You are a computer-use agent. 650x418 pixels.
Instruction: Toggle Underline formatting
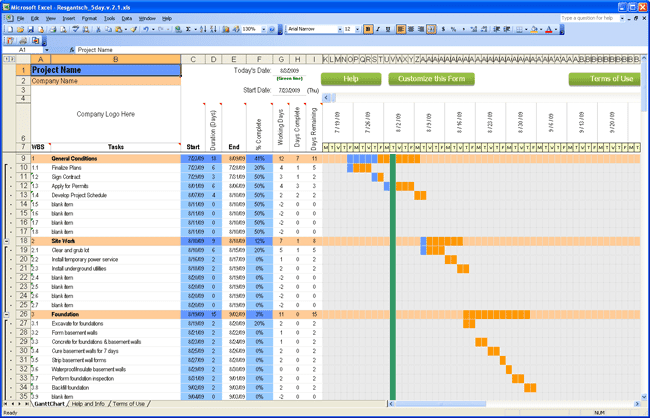click(388, 29)
